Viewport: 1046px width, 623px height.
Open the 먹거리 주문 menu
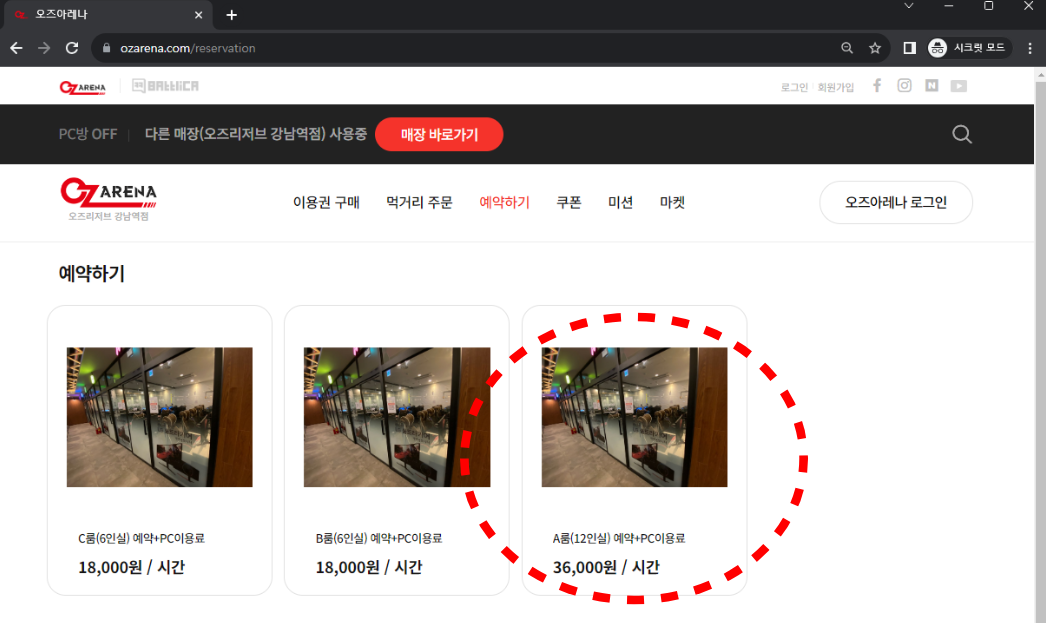pos(419,202)
